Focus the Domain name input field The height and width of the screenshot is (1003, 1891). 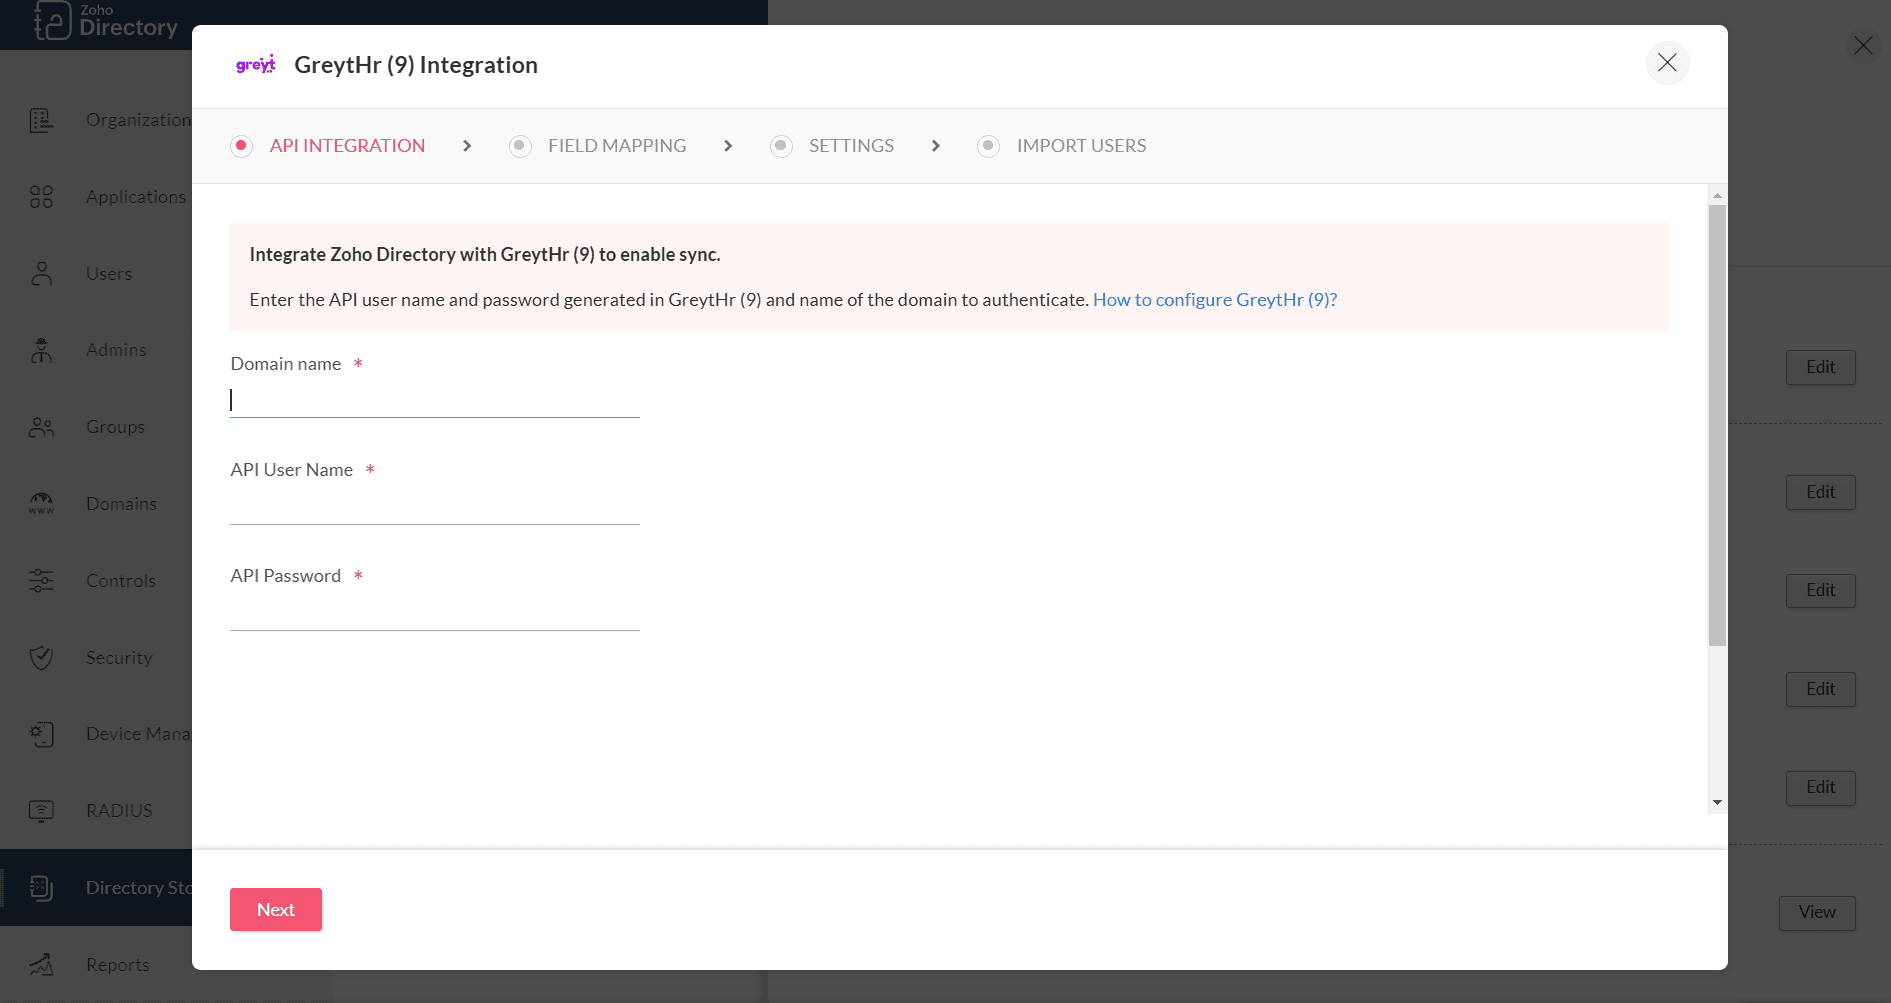(x=435, y=400)
